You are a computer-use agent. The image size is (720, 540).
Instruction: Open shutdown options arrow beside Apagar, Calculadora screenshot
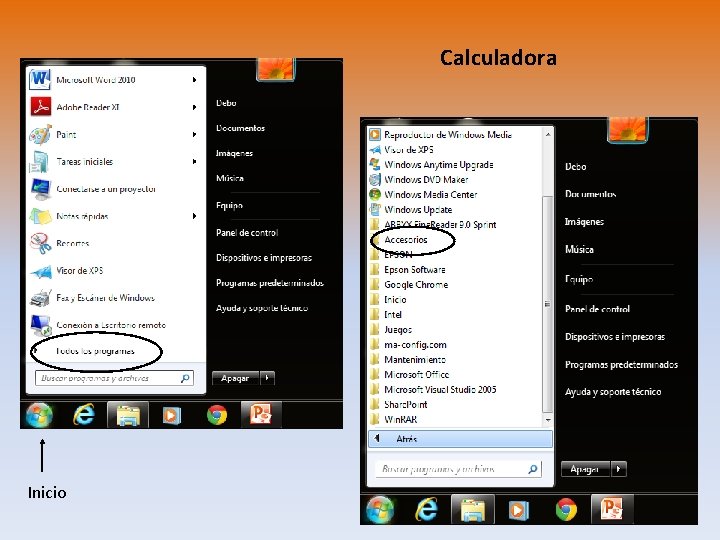click(619, 469)
